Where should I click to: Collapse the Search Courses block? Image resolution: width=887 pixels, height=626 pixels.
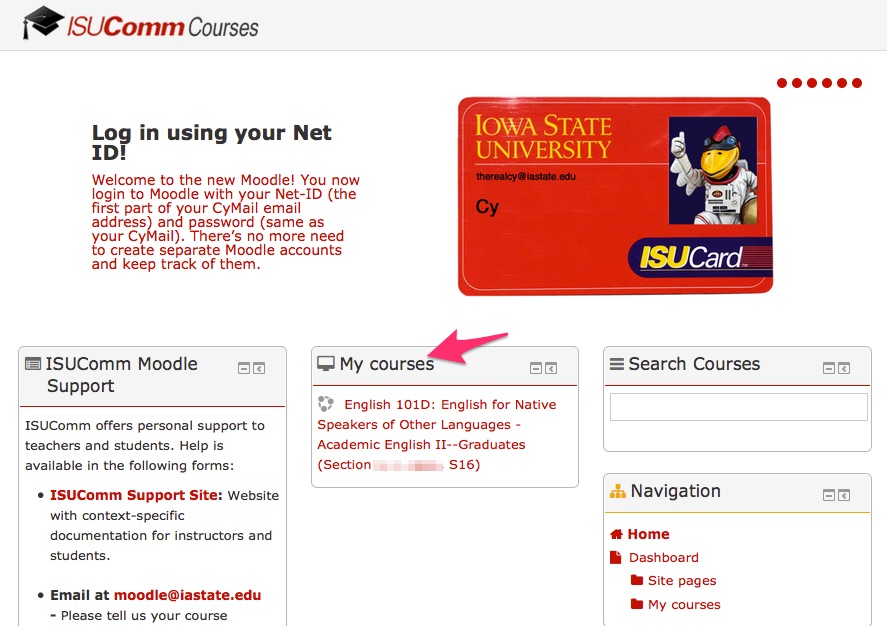click(829, 369)
